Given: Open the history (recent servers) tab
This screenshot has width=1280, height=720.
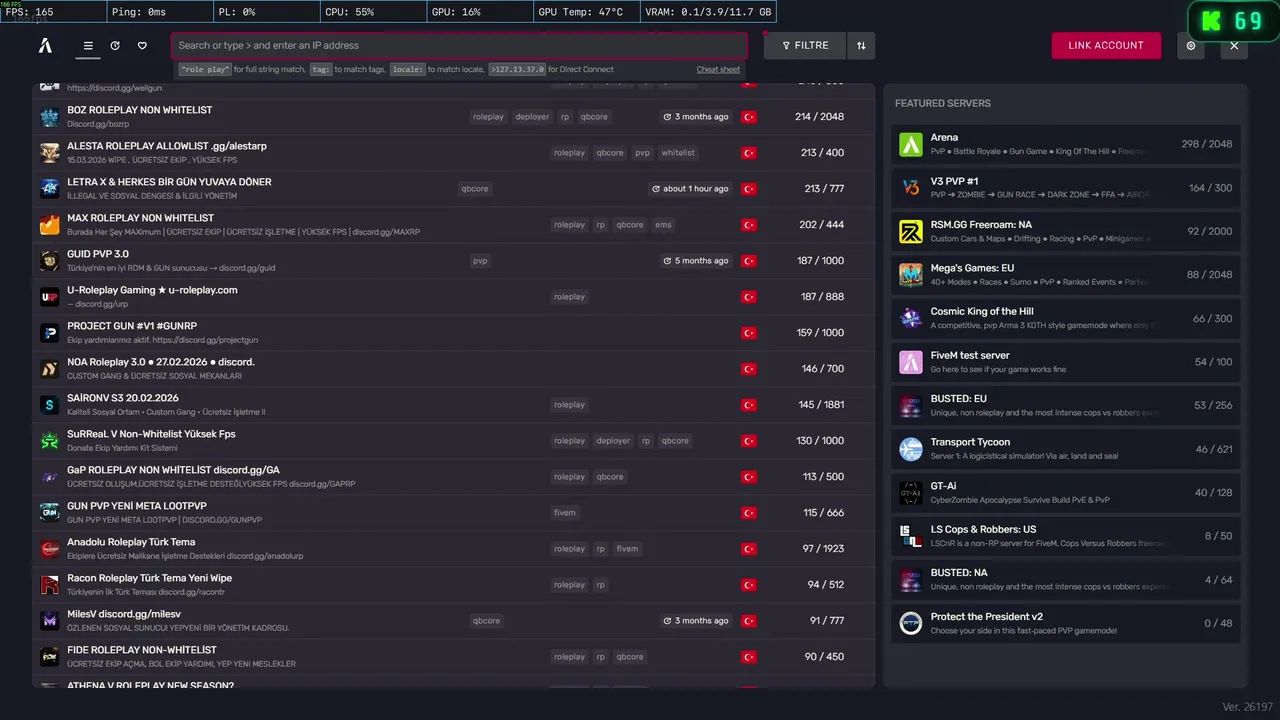Looking at the screenshot, I should (x=115, y=46).
